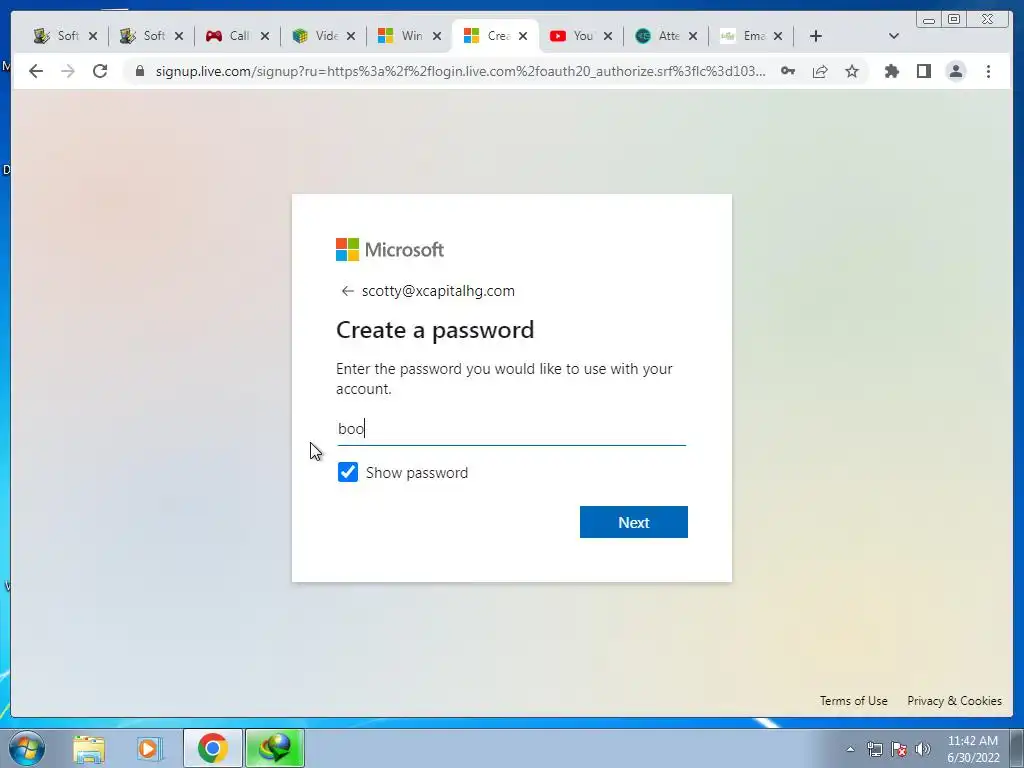Switch to the Ema tab

point(744,36)
